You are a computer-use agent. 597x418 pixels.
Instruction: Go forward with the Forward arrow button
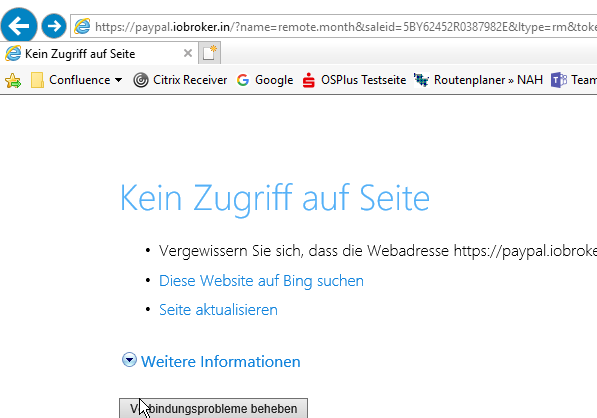54,26
